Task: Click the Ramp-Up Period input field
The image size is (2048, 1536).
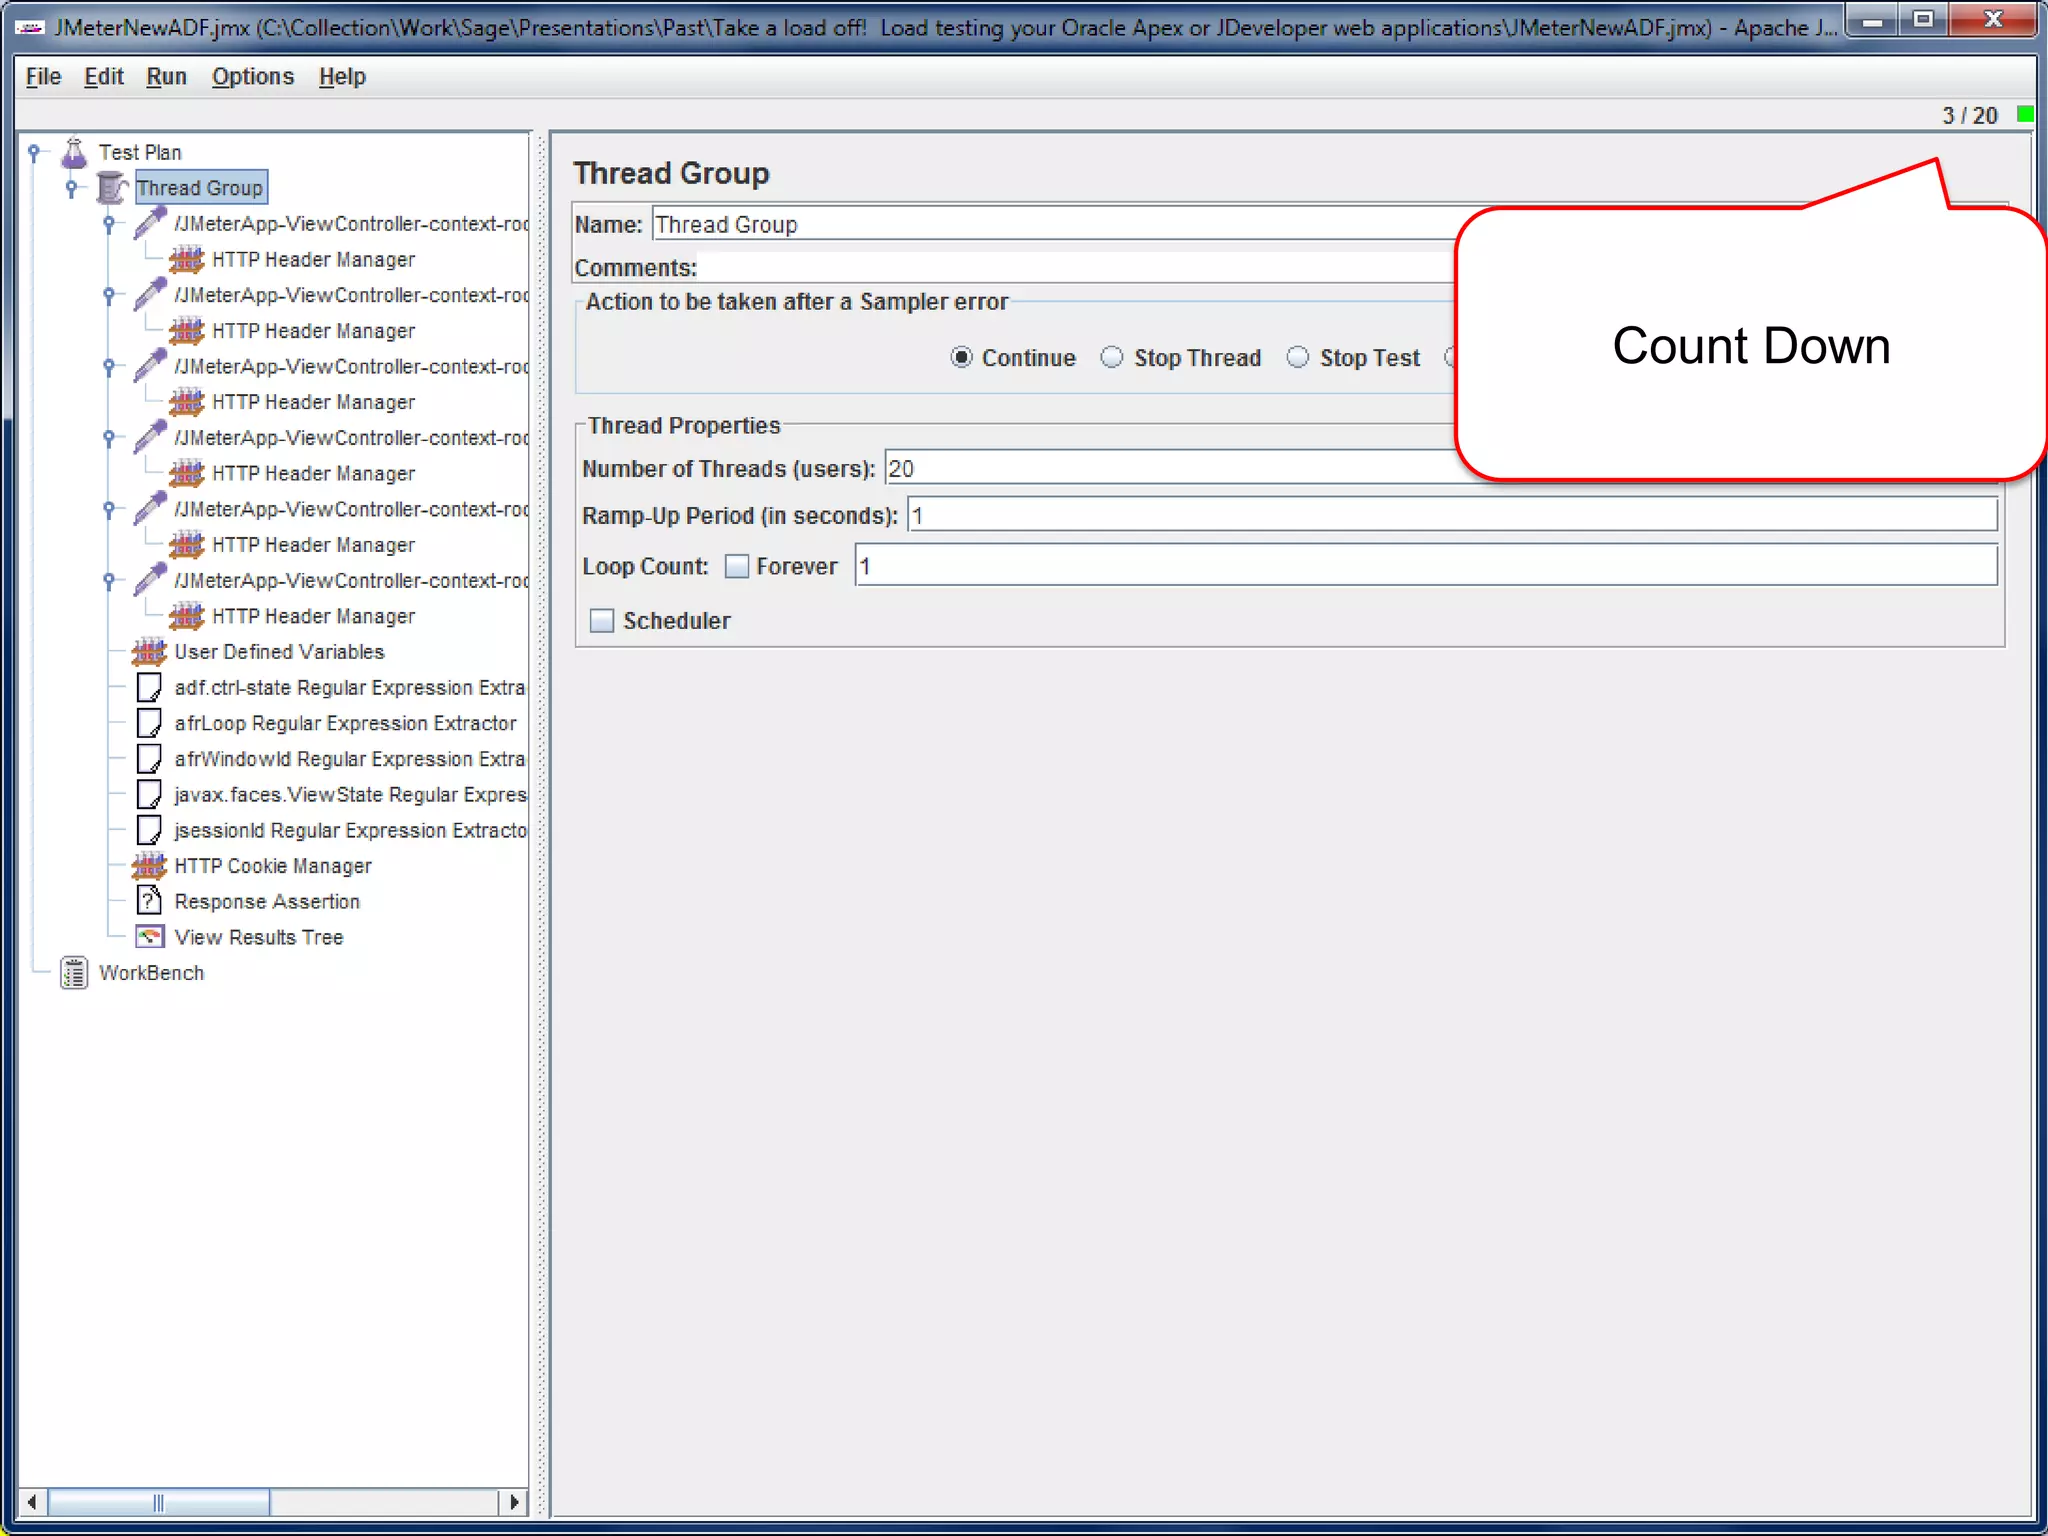Action: click(1450, 516)
